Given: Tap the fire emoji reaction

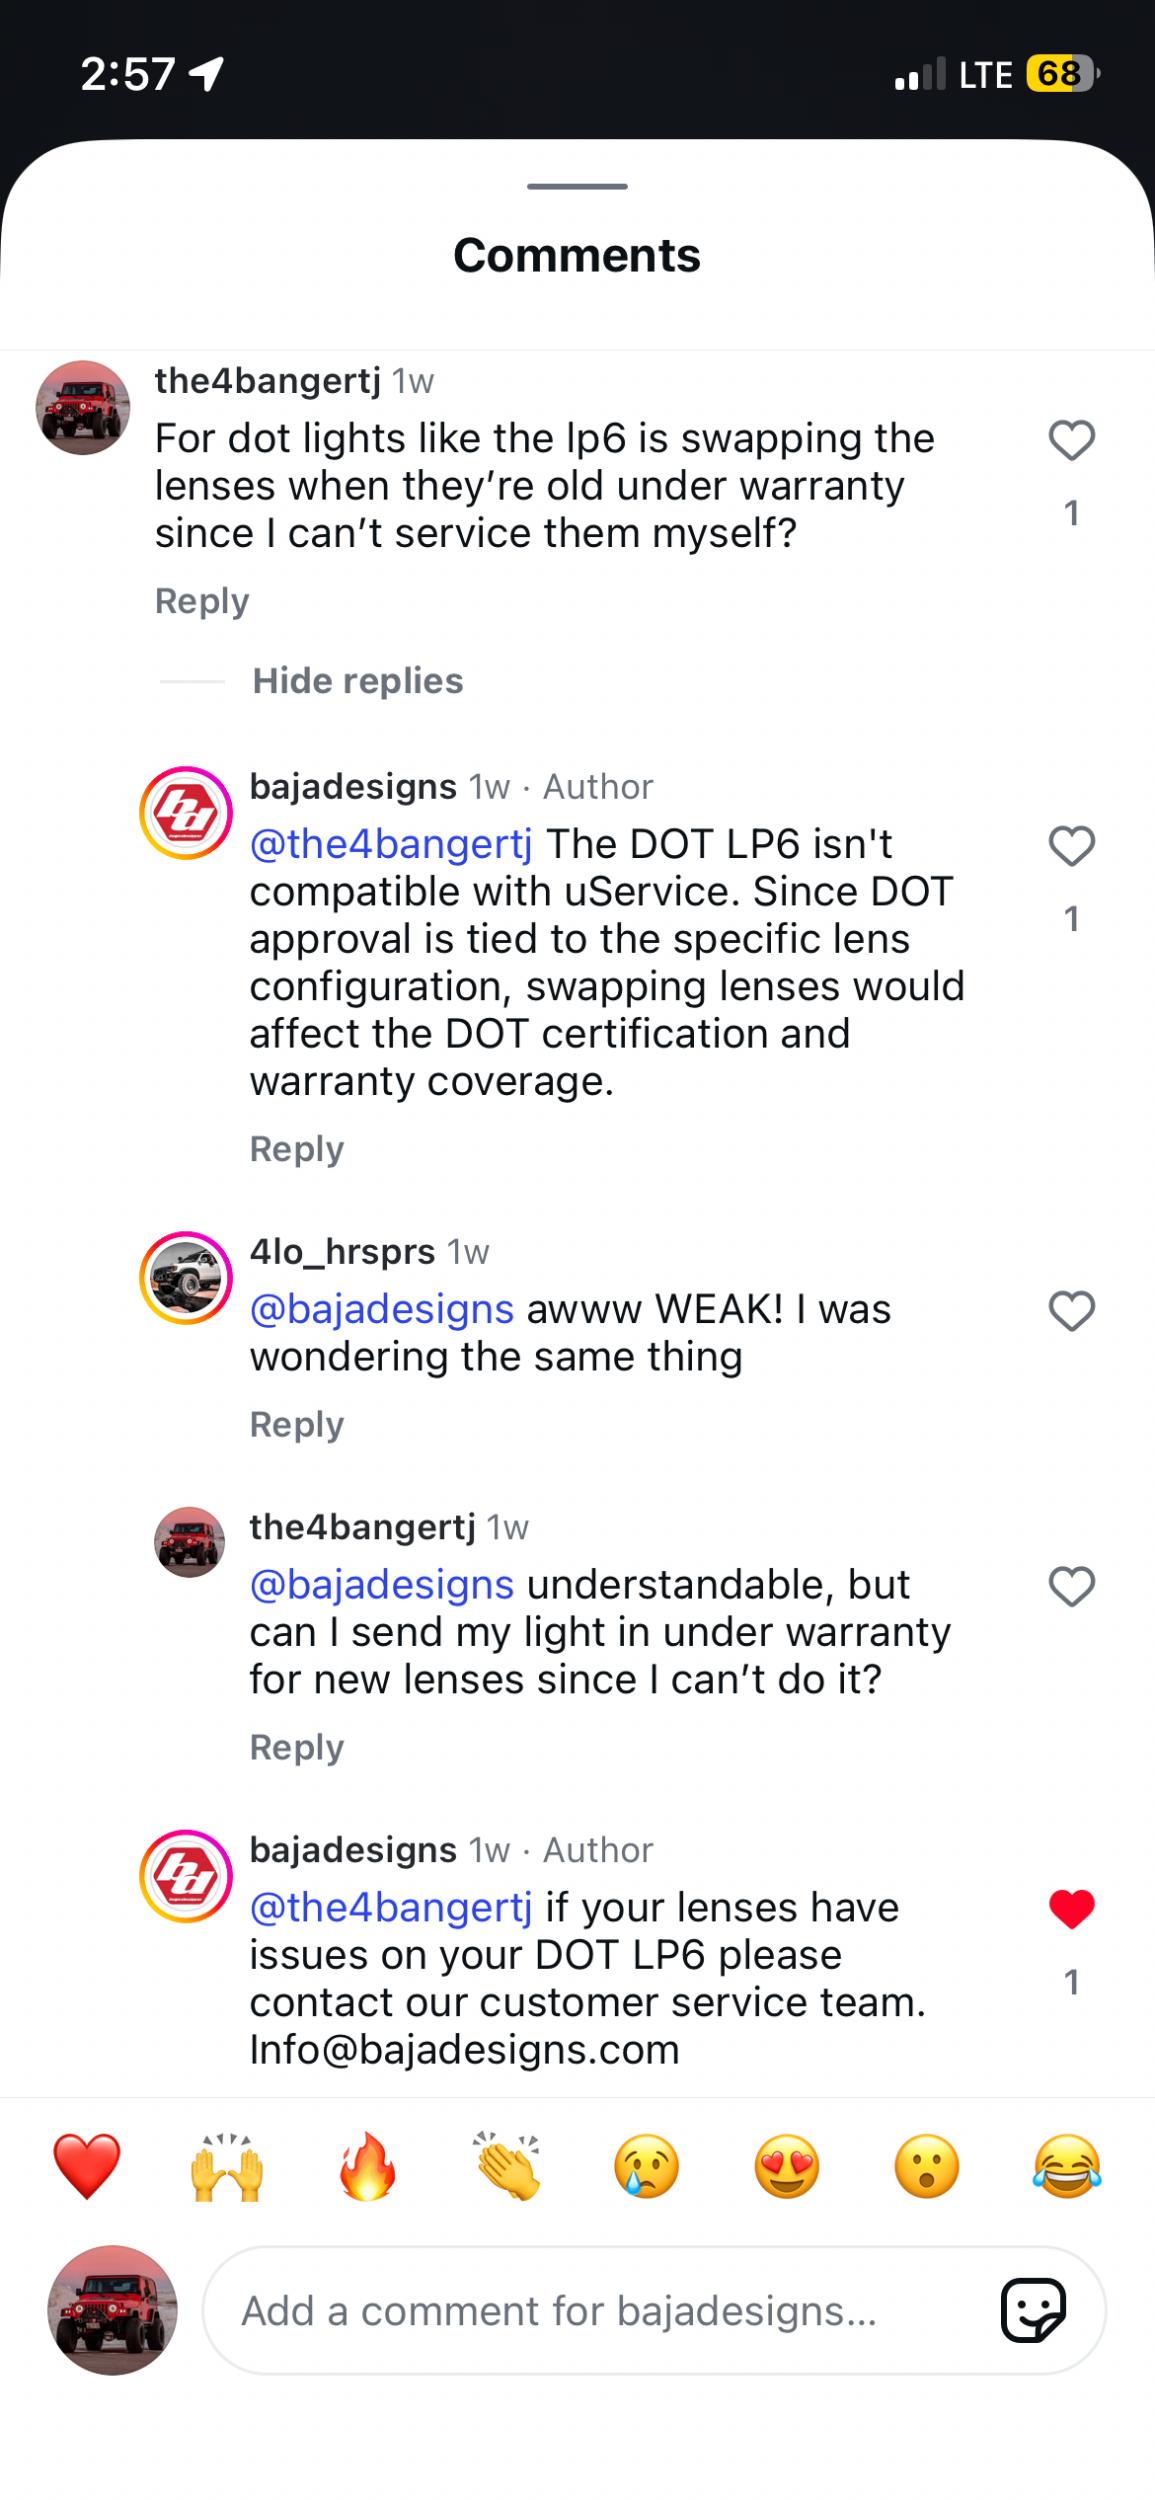Looking at the screenshot, I should pyautogui.click(x=367, y=2167).
